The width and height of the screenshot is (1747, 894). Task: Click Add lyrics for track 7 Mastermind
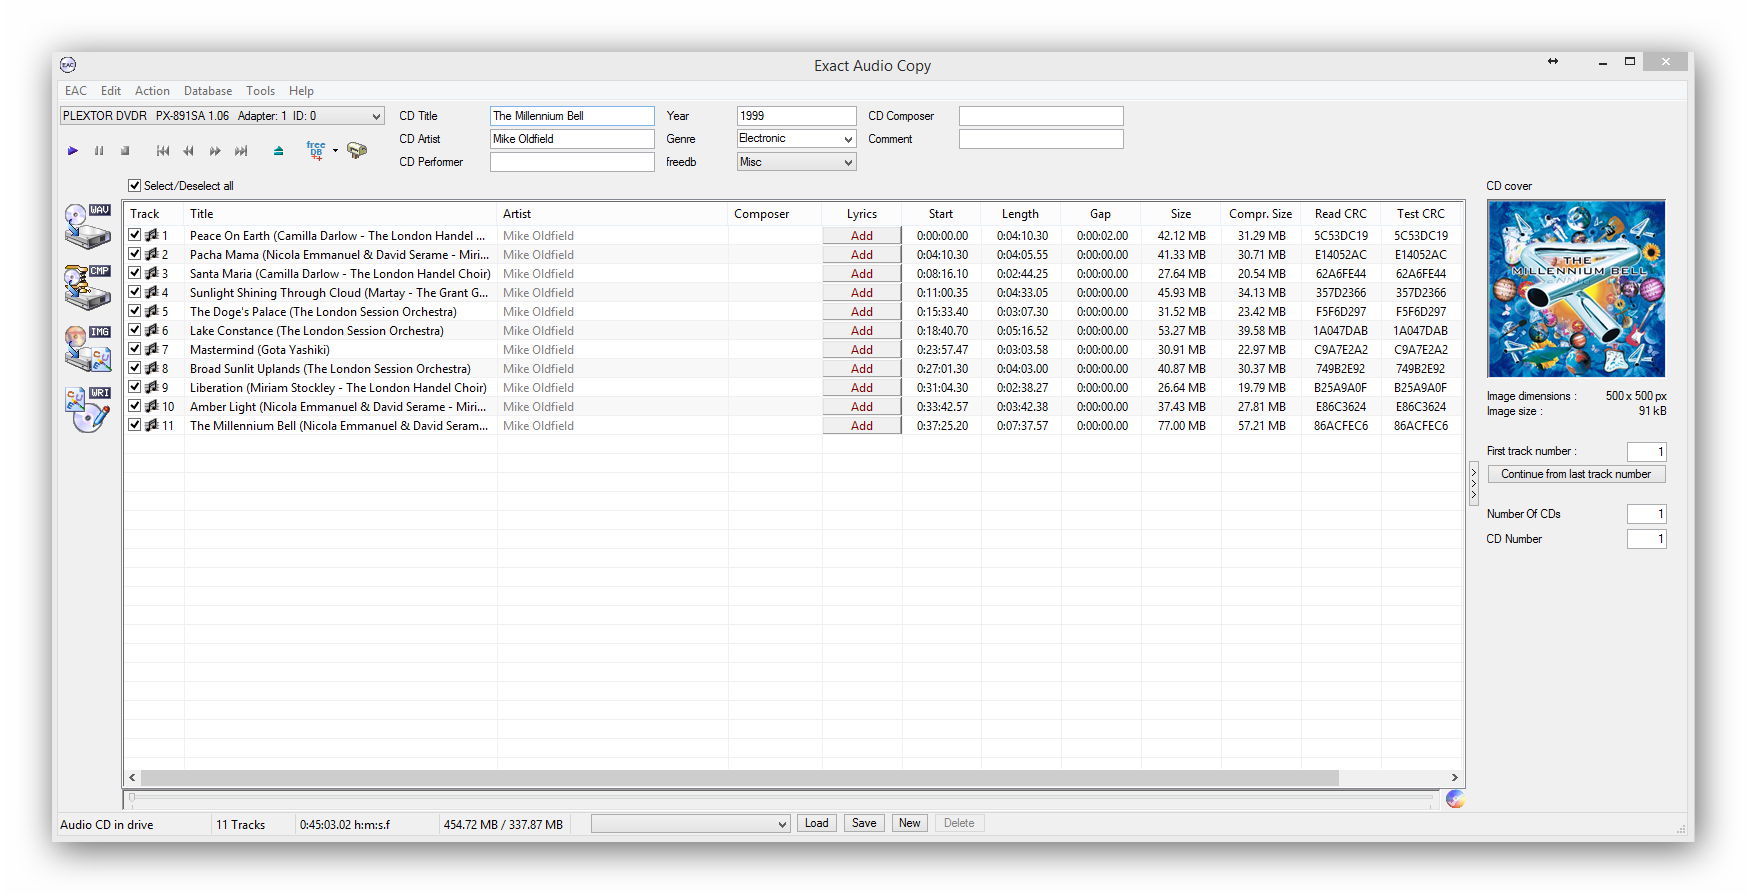(x=861, y=350)
